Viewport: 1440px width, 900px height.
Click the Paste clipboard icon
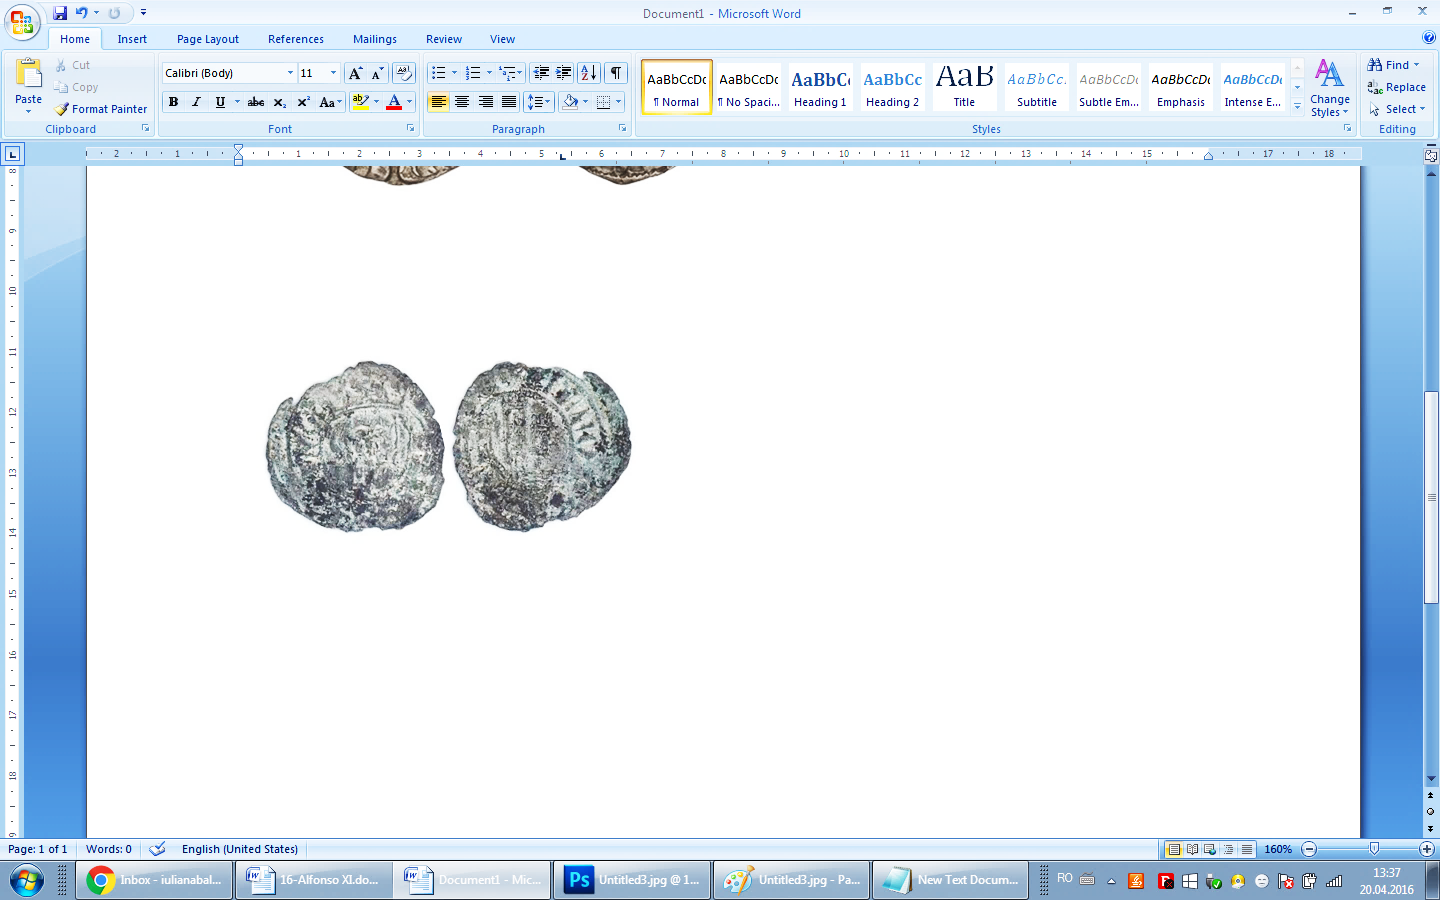click(28, 76)
